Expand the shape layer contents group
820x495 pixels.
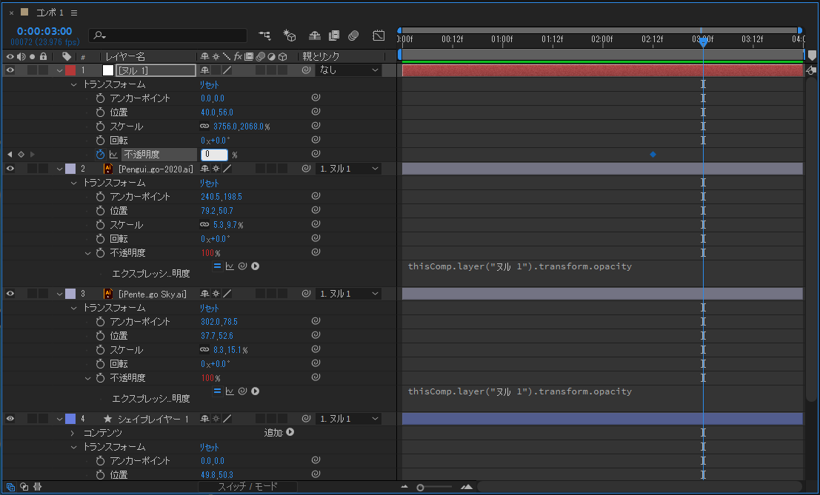coord(73,433)
